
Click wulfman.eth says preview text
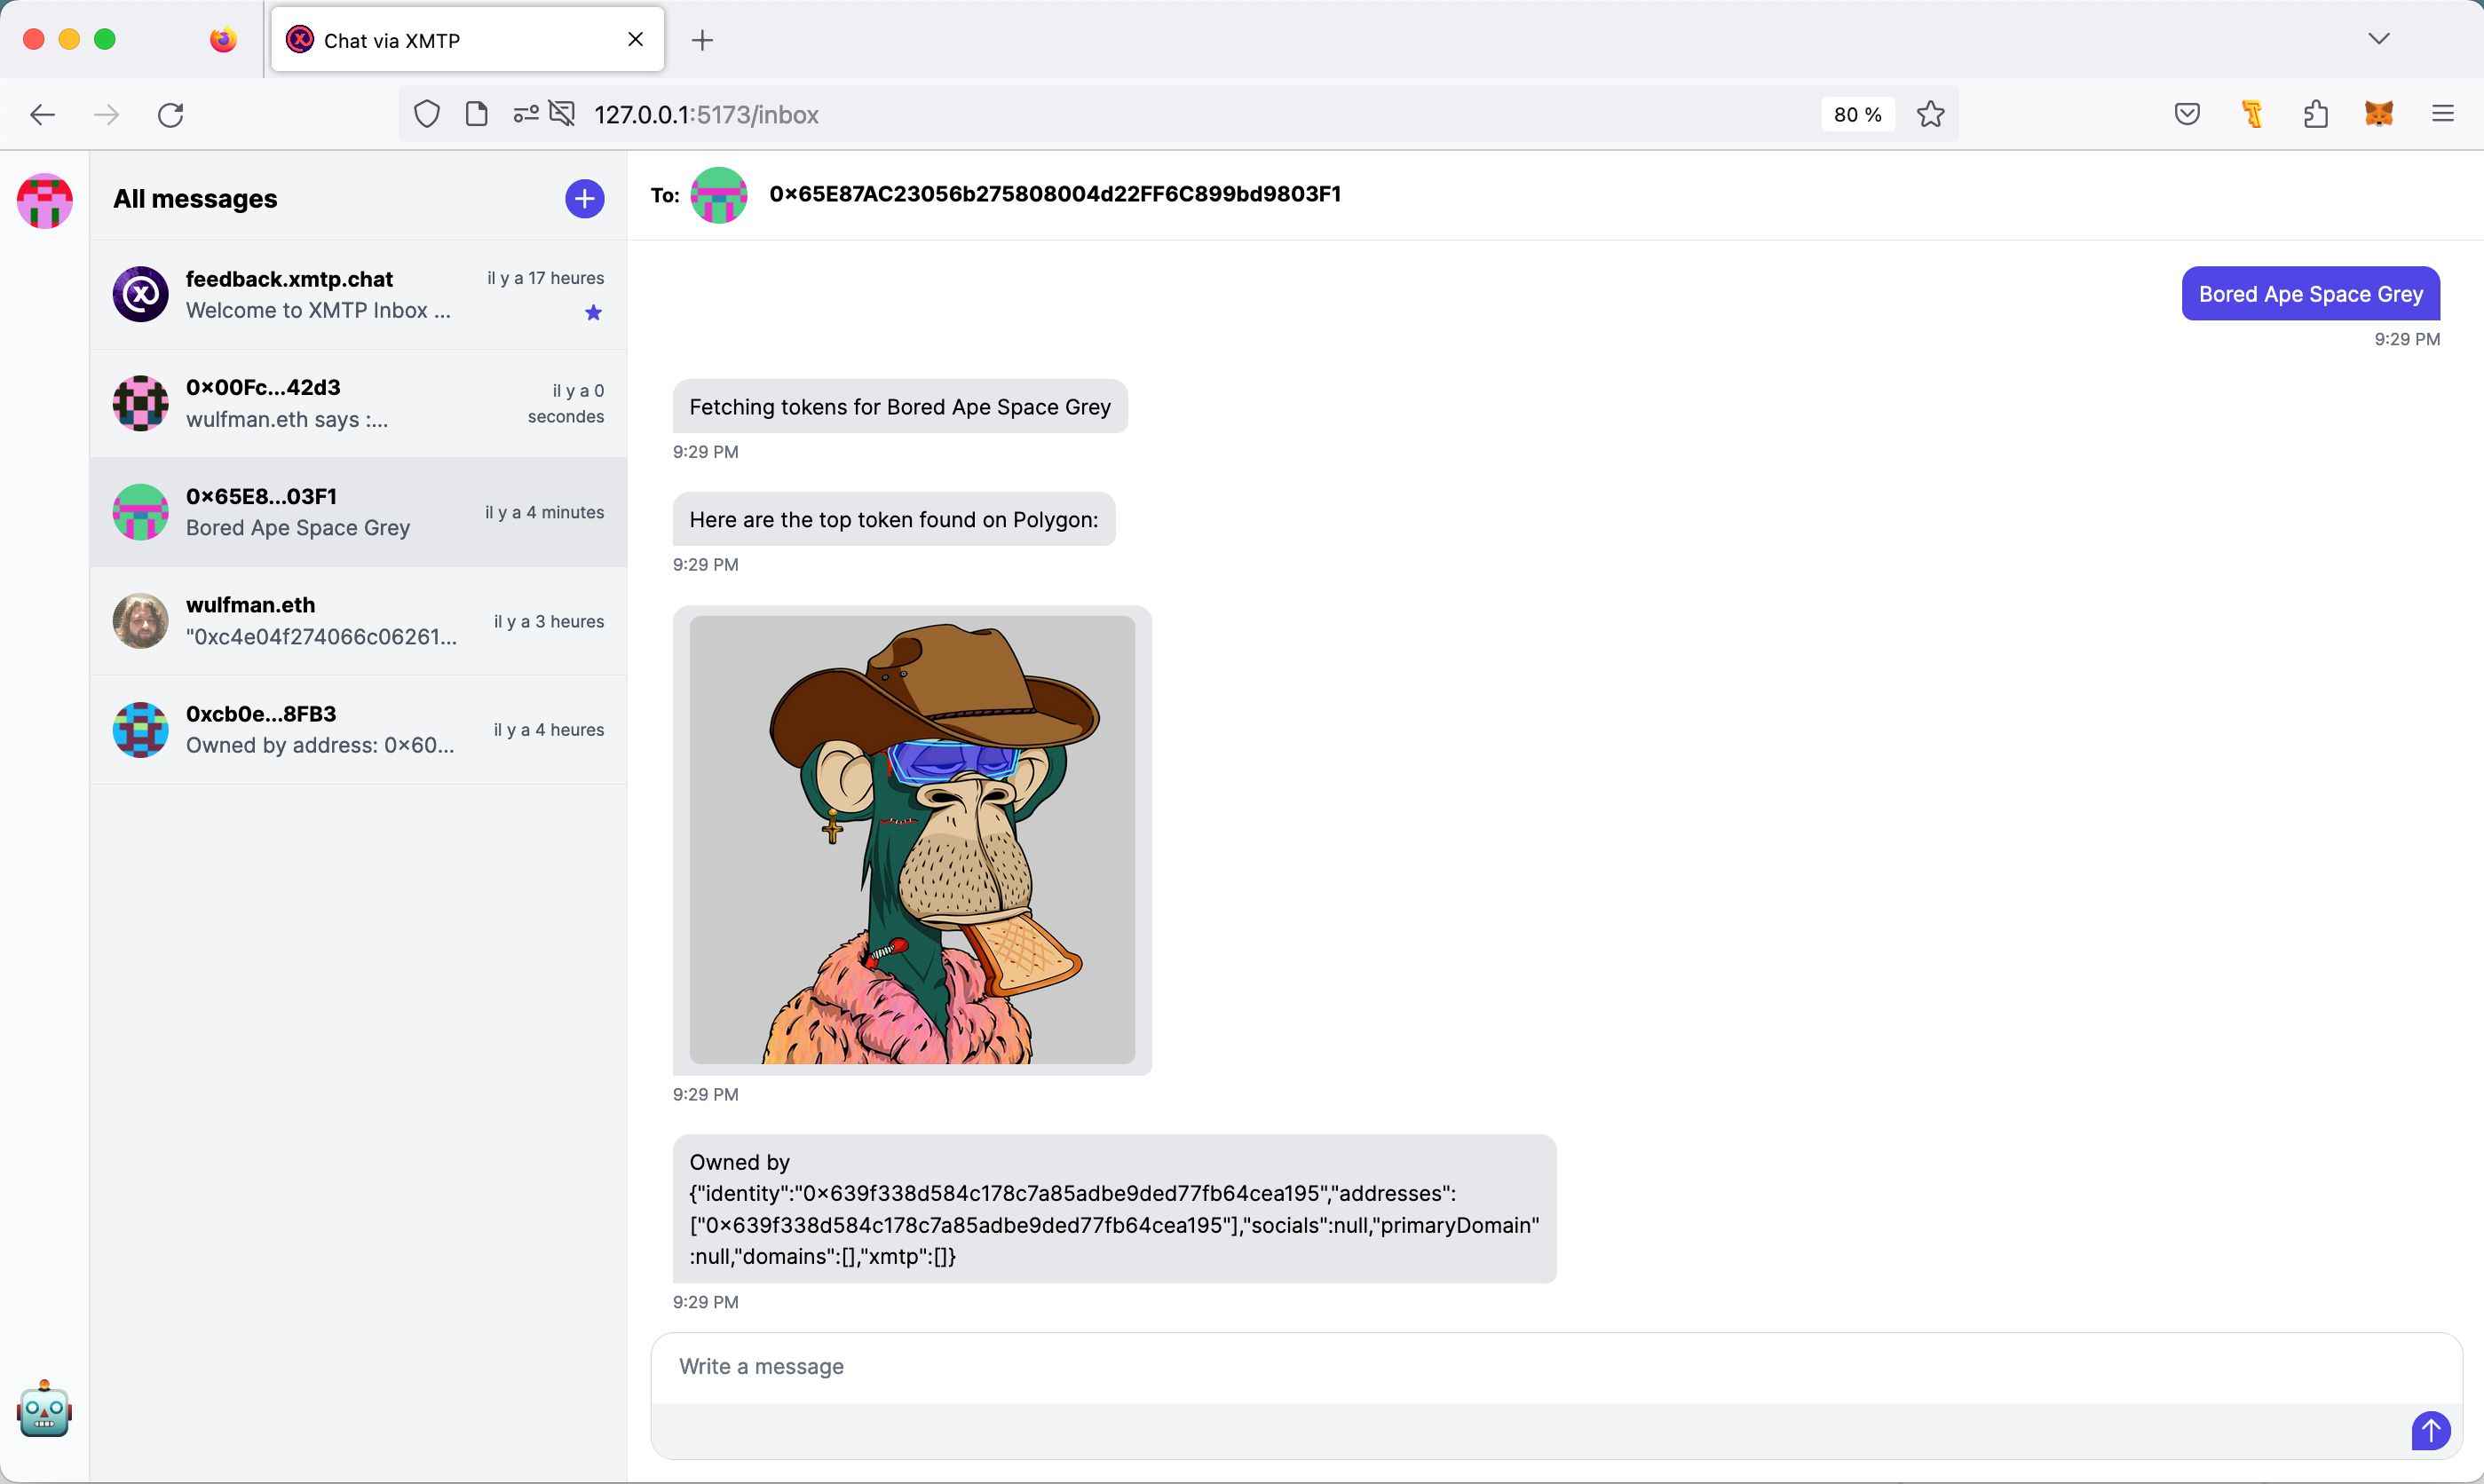(287, 420)
